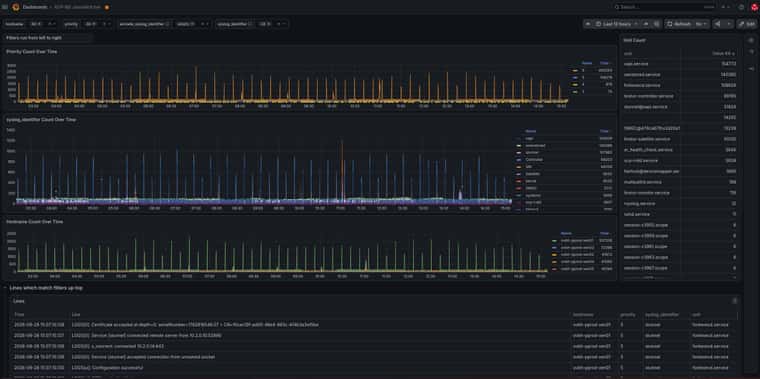Image resolution: width=760 pixels, height=379 pixels.
Task: Sort priority legend by Total column
Action: [x=604, y=63]
